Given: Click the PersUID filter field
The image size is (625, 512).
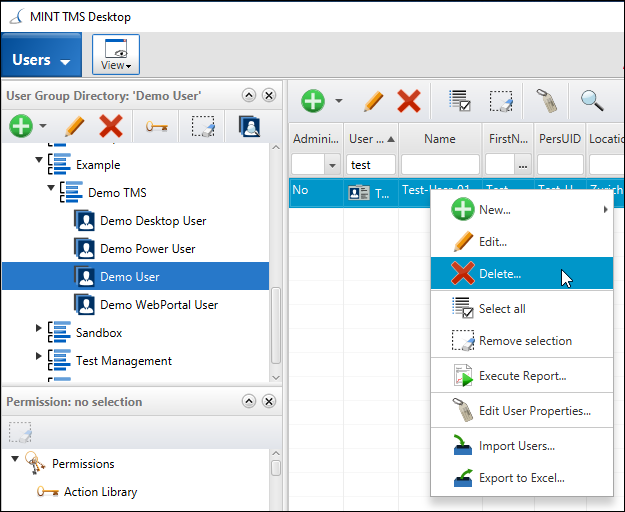Looking at the screenshot, I should 560,165.
